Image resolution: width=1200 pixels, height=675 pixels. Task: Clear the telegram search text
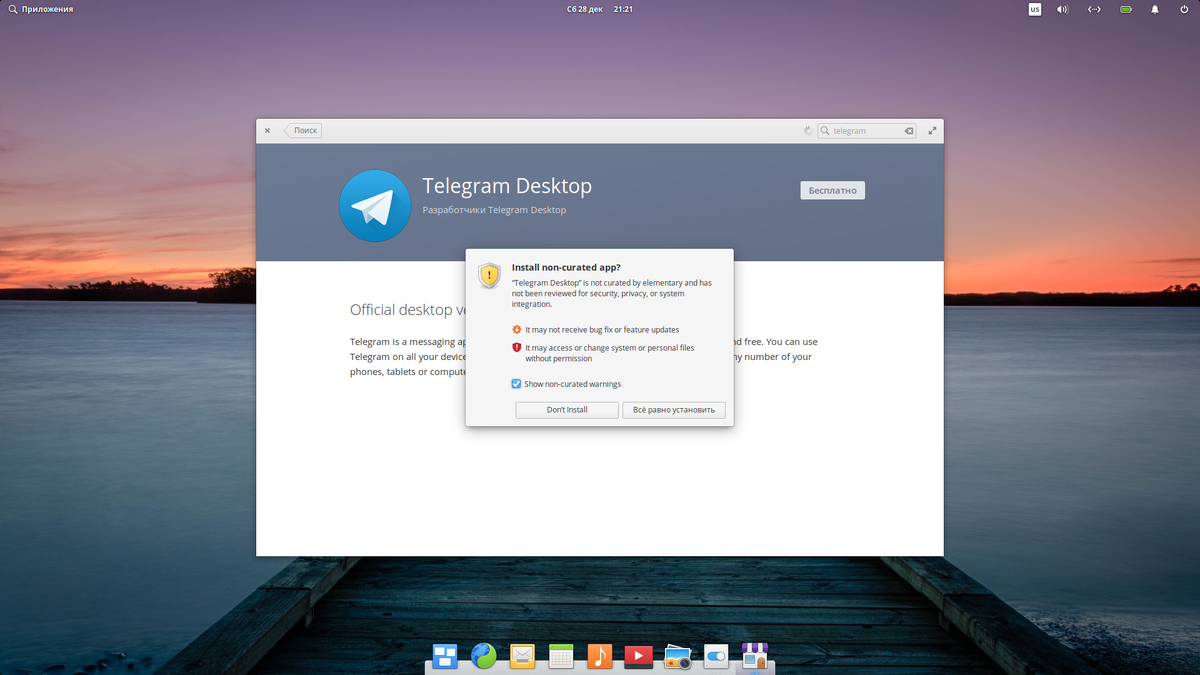pyautogui.click(x=909, y=131)
